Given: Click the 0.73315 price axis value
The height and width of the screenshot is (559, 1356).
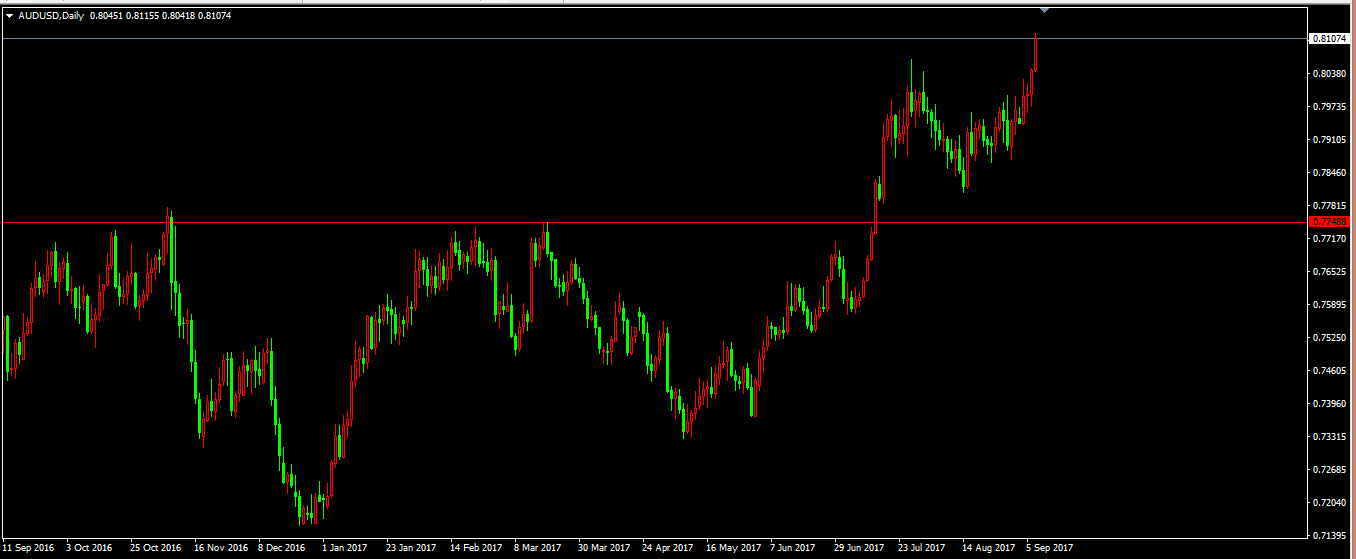Looking at the screenshot, I should tap(1328, 437).
